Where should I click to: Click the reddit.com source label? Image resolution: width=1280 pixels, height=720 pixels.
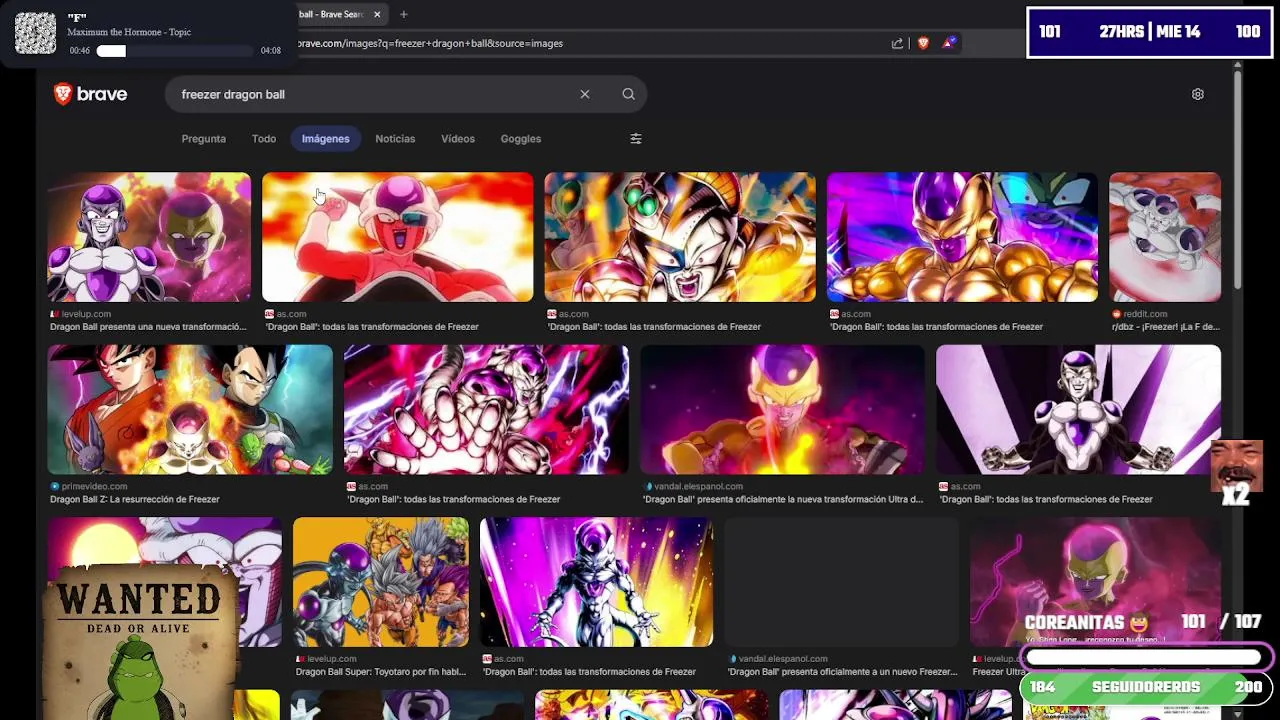[x=1145, y=314]
